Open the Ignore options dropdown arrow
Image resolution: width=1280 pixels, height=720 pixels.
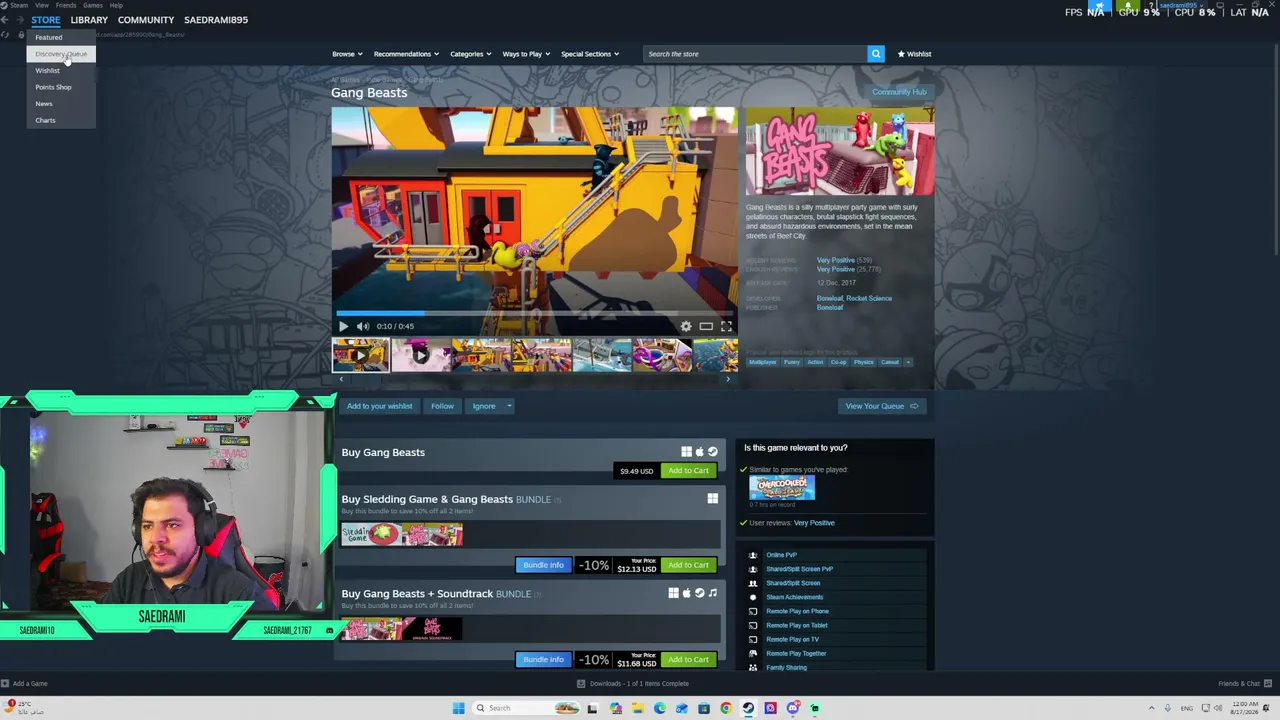click(x=509, y=406)
